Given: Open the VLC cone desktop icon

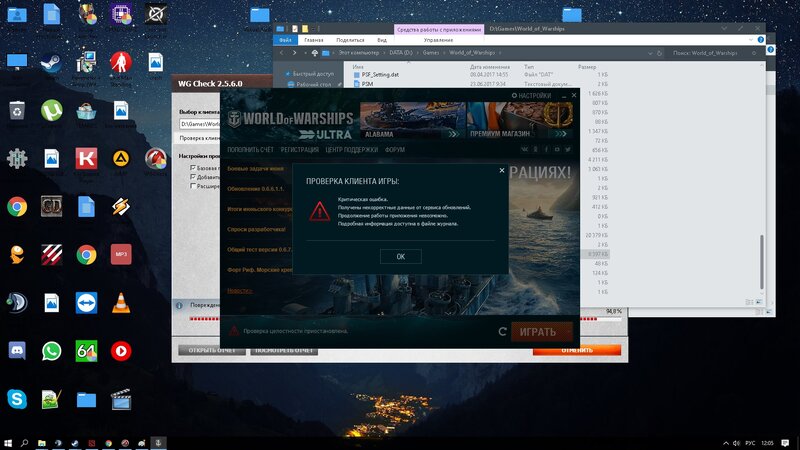Looking at the screenshot, I should coord(121,303).
